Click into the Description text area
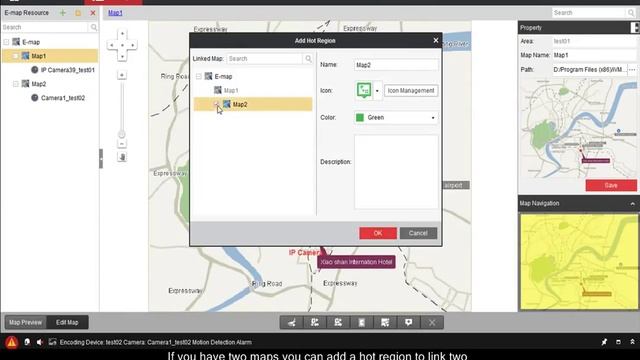The width and height of the screenshot is (640, 360). pyautogui.click(x=396, y=172)
